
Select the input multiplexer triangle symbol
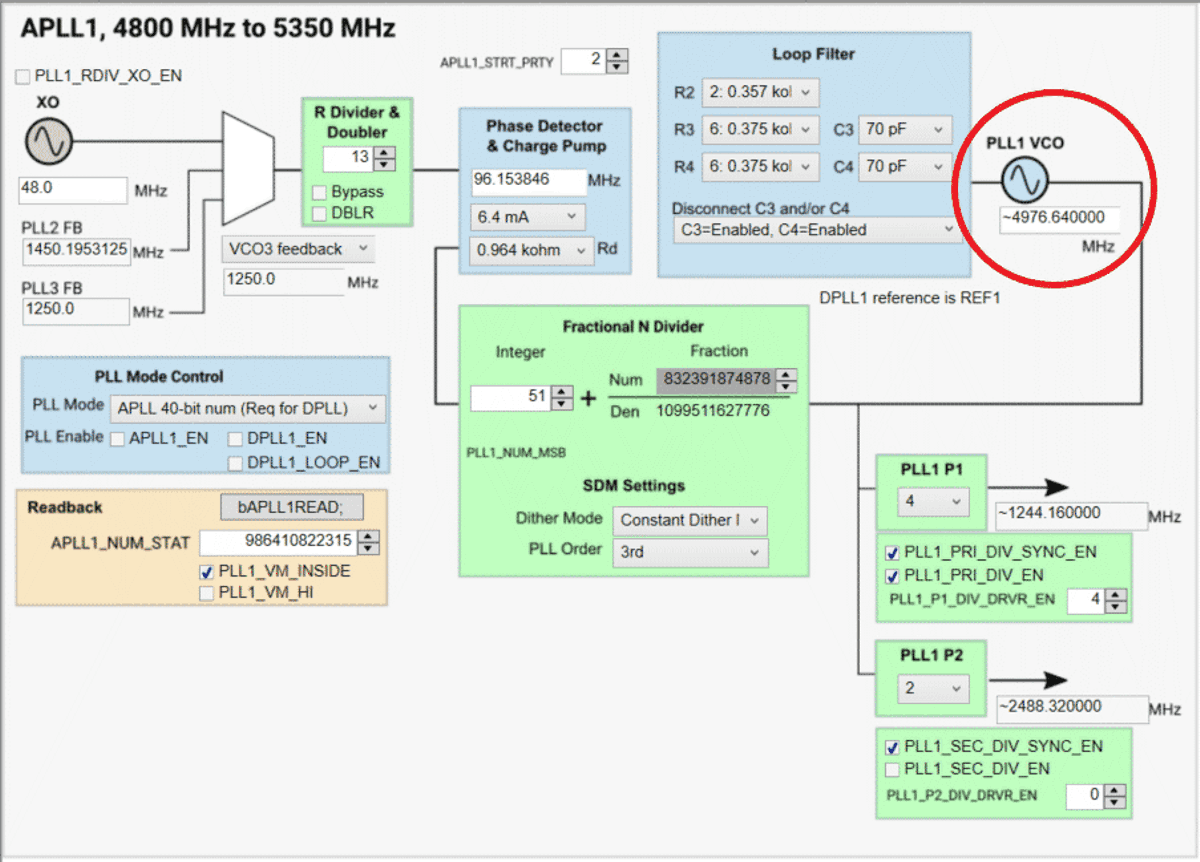(x=248, y=170)
